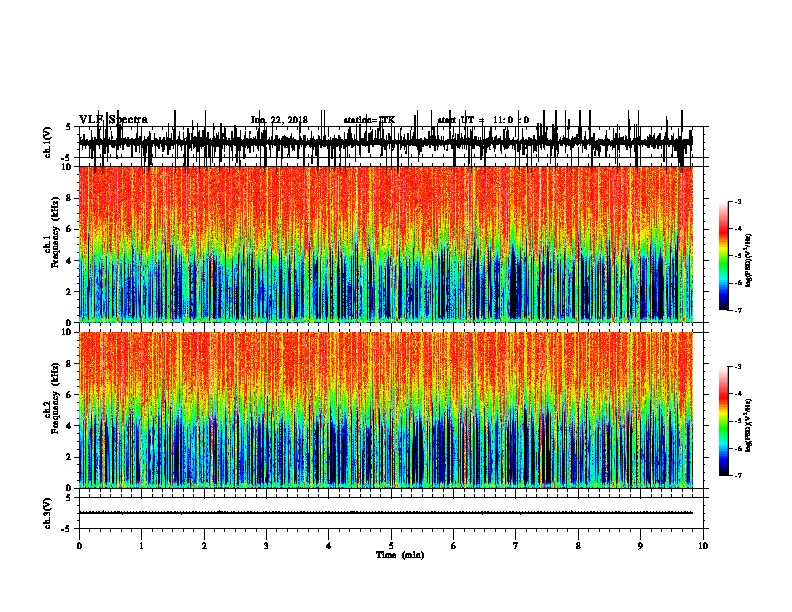This screenshot has height=612, width=792.
Task: Click the 'VLF Spectra' plot title
Action: (113, 120)
